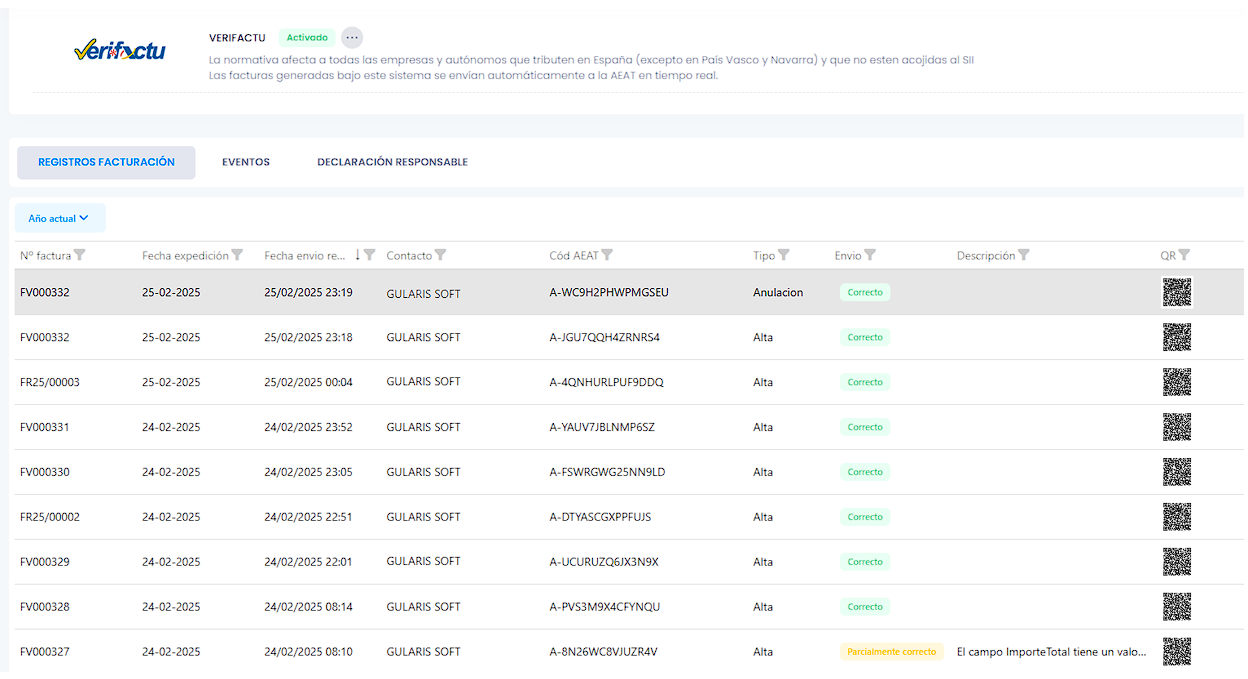Select AEAT code A-YAUV7JBLNMP6SZ
The height and width of the screenshot is (679, 1248).
(602, 428)
